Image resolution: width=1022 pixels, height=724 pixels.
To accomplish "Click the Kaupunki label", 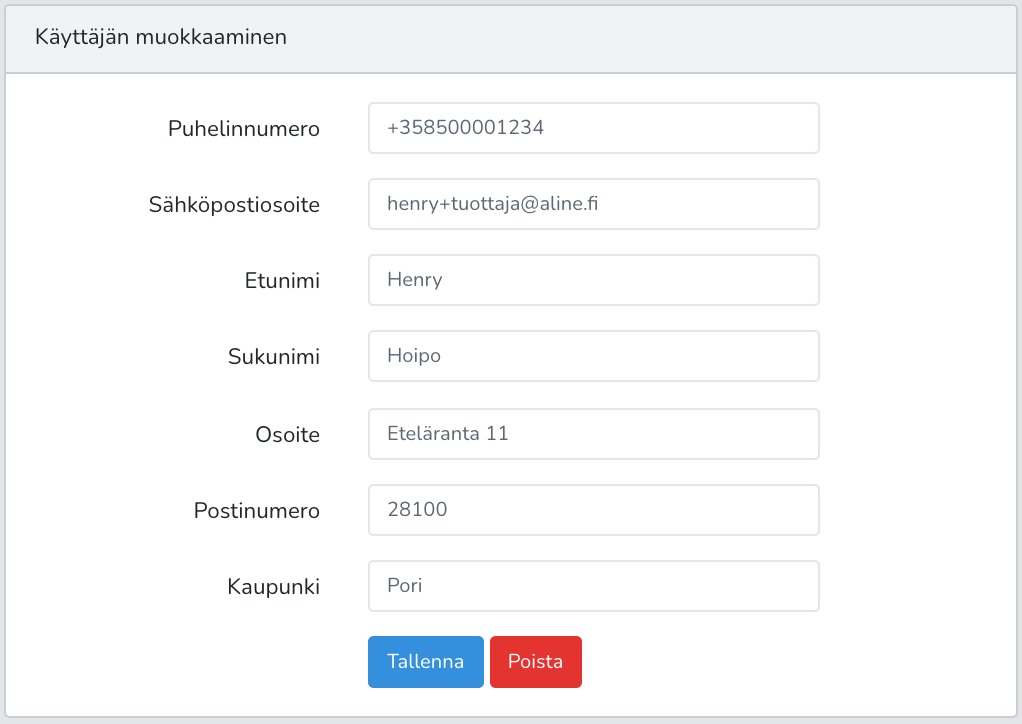I will coord(274,586).
